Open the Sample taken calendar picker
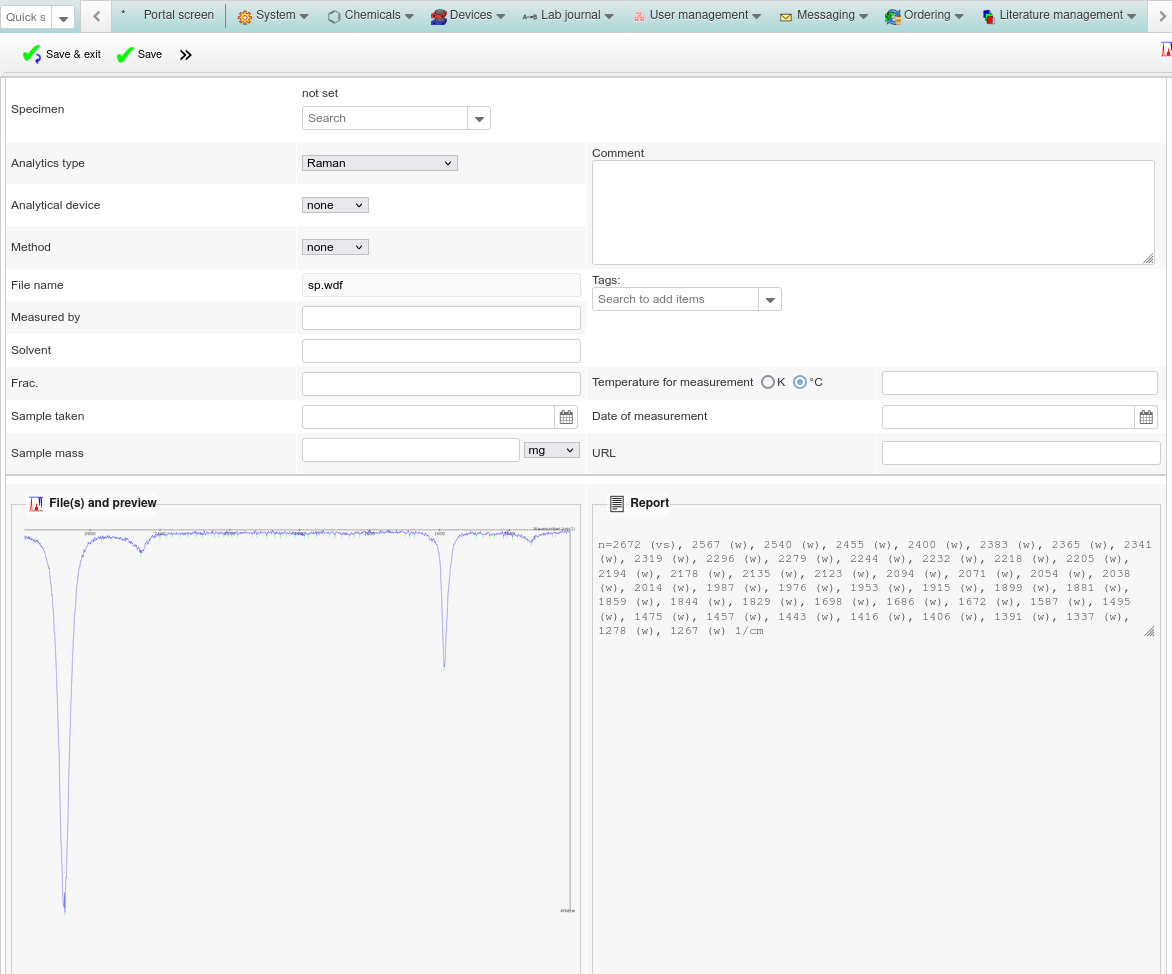1172x974 pixels. (x=566, y=417)
